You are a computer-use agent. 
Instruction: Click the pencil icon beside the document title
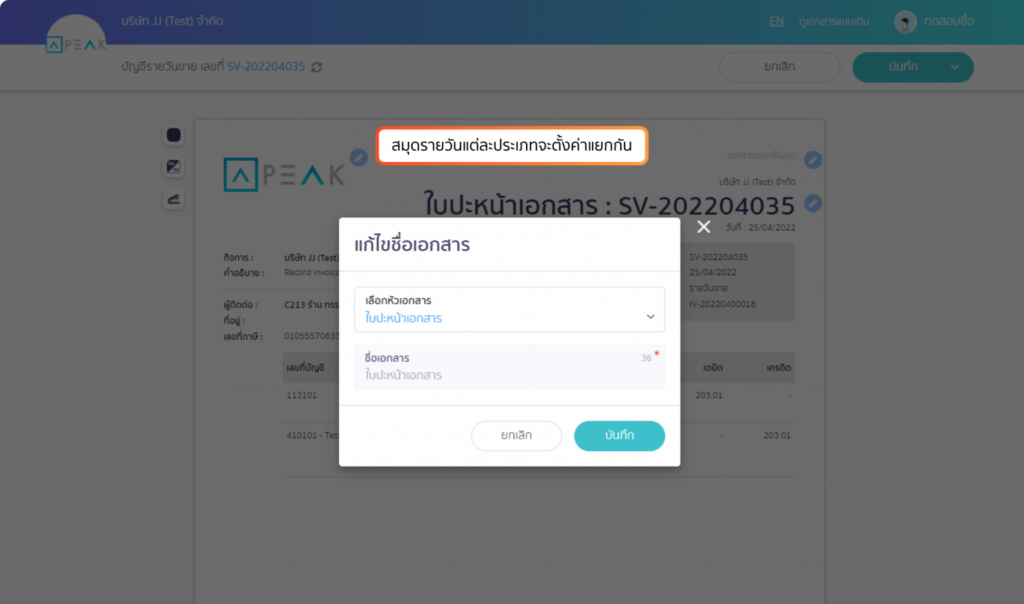(x=813, y=203)
